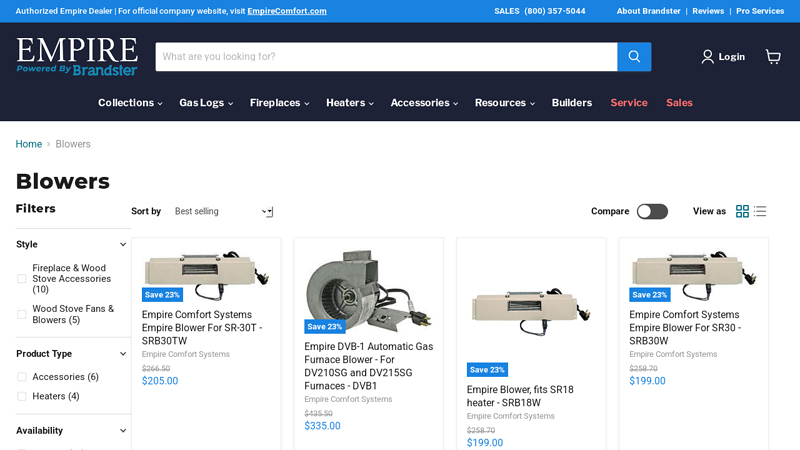Open the Fireplaces menu
Image resolution: width=800 pixels, height=450 pixels.
[x=280, y=103]
